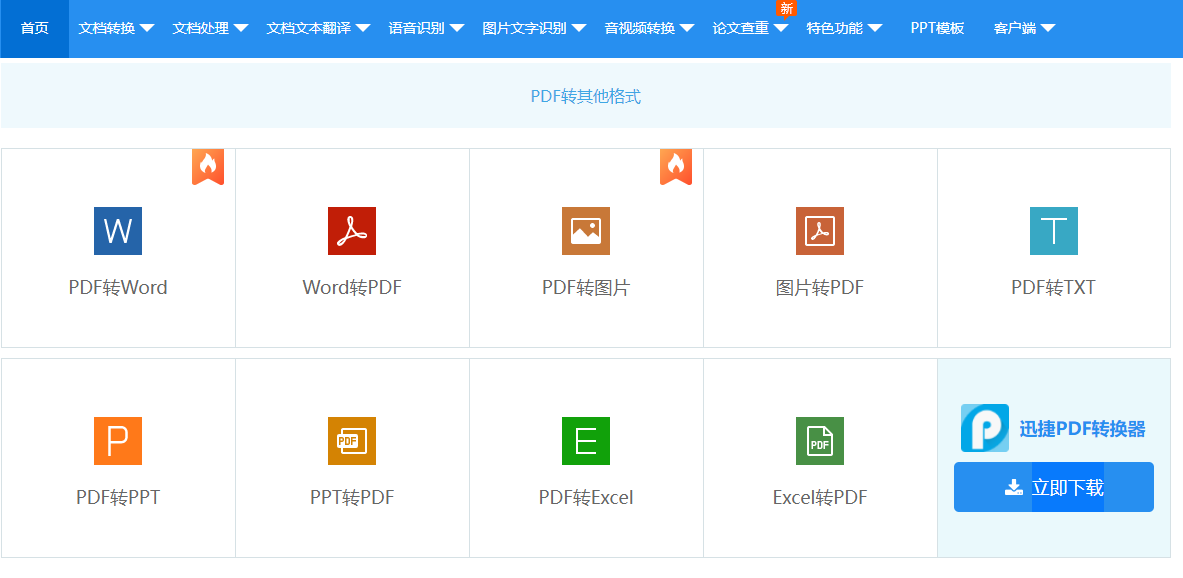Click the PPT转PDF converter icon
This screenshot has height=578, width=1183.
tap(351, 441)
